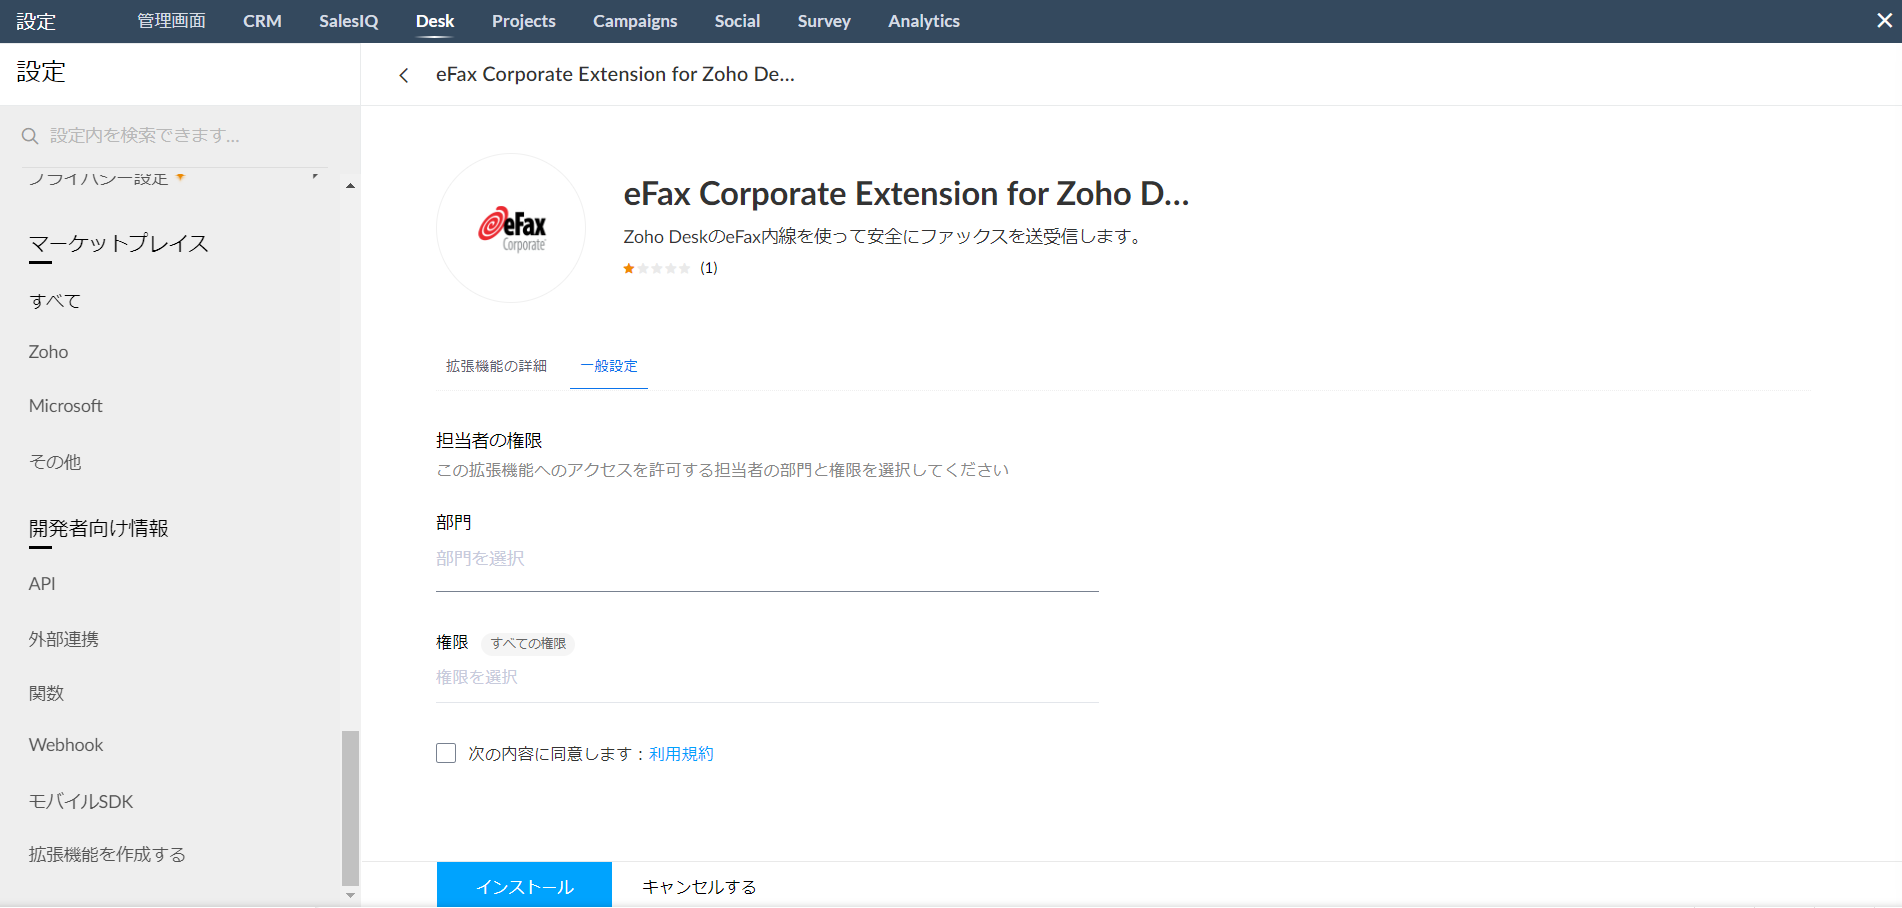Open 外部連携 in the sidebar
This screenshot has width=1902, height=908.
coord(64,639)
